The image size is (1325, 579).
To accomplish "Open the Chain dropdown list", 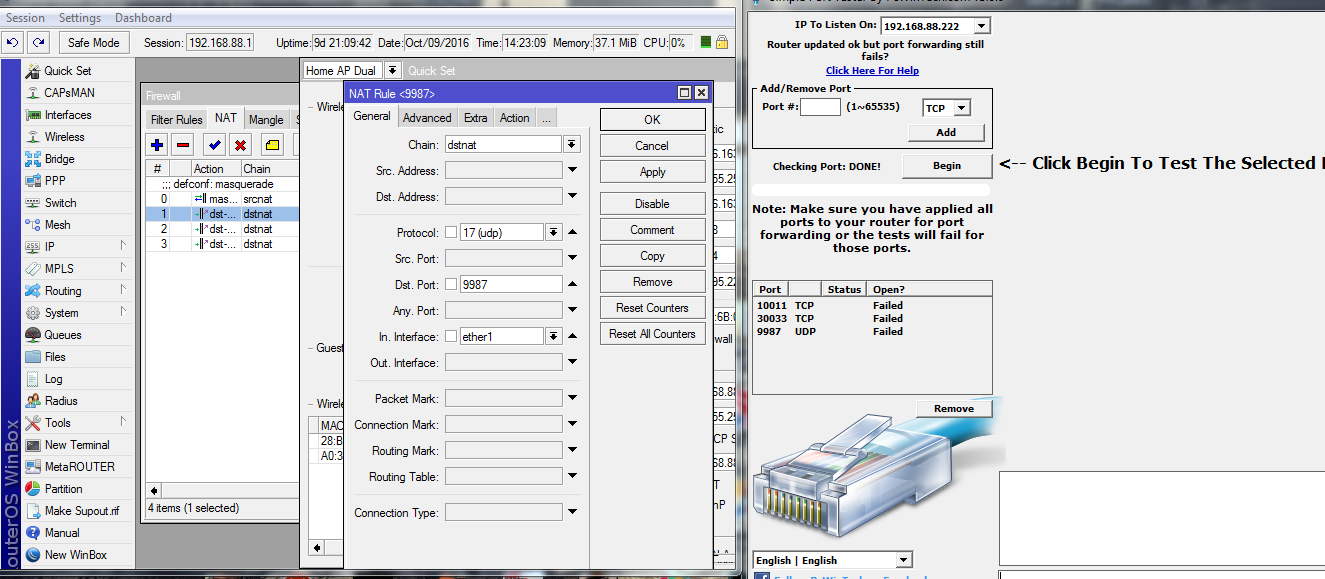I will coord(571,145).
